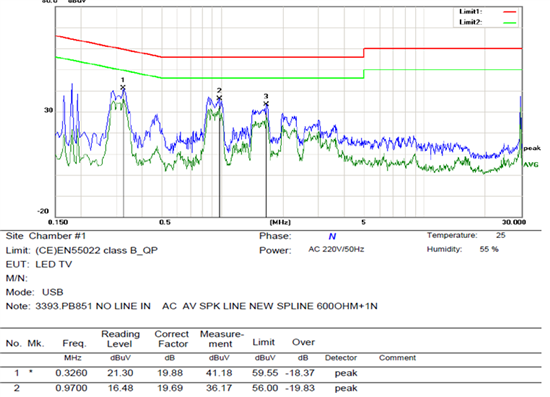The width and height of the screenshot is (550, 397).
Task: Click the 'Detector' column subheader
Action: coord(341,358)
